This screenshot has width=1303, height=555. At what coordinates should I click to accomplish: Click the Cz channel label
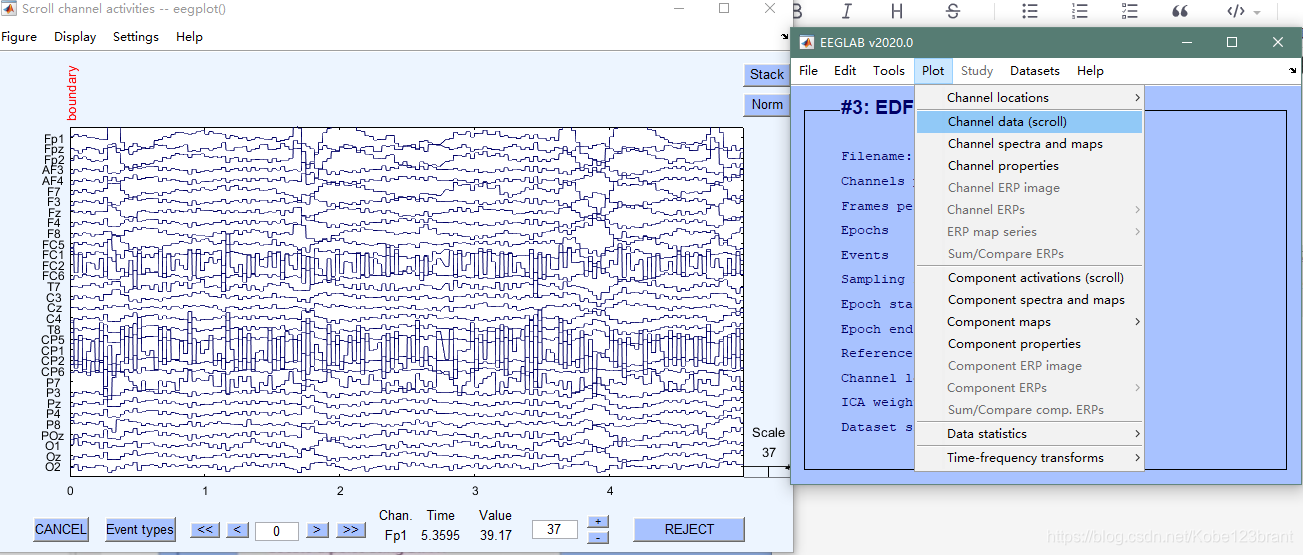click(x=55, y=308)
